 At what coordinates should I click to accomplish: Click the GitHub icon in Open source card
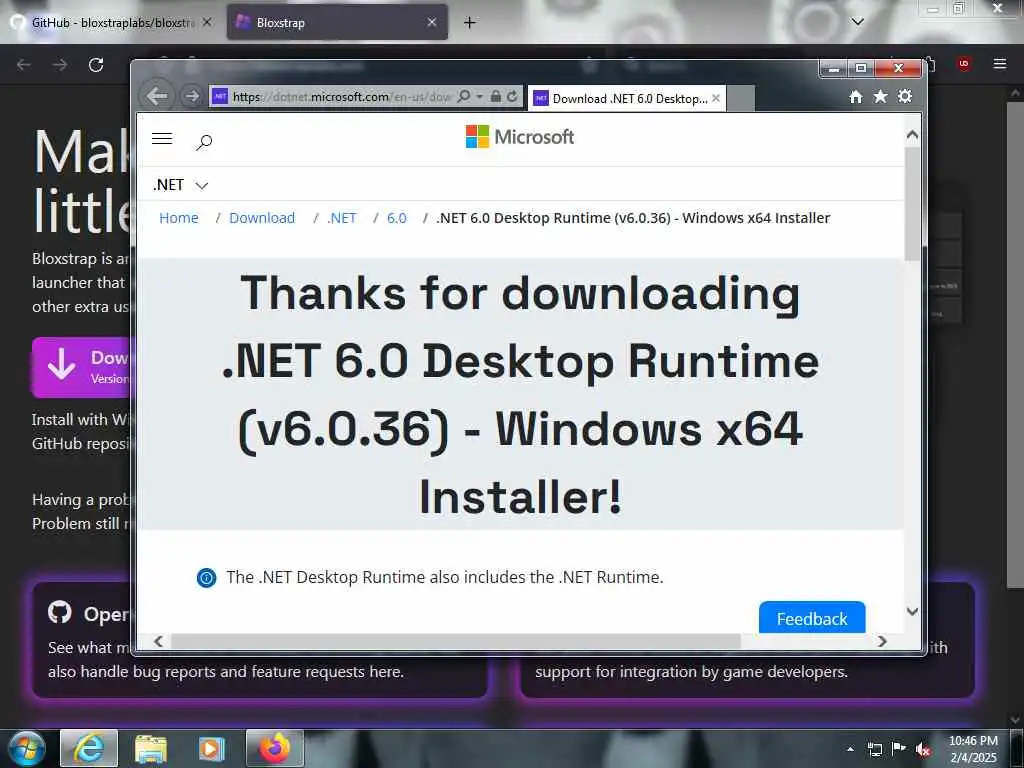tap(59, 613)
